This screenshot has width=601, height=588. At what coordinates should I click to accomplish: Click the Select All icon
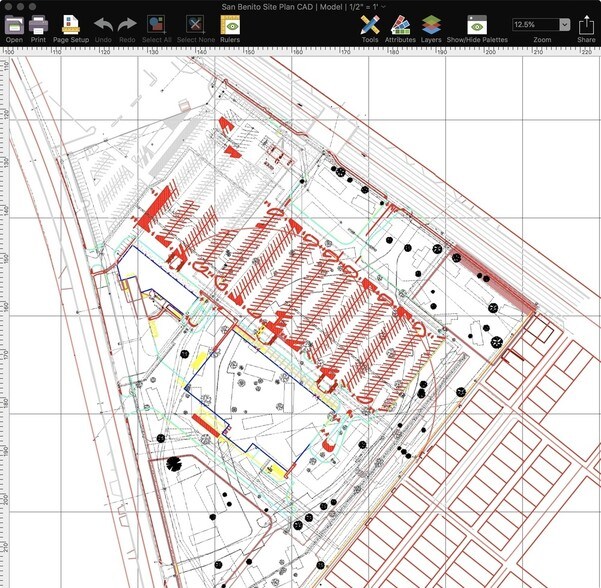156,25
